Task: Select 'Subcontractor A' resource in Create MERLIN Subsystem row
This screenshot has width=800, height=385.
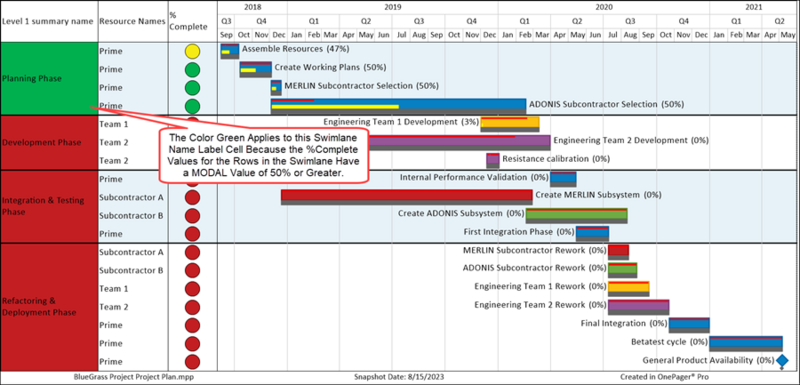Action: 131,197
